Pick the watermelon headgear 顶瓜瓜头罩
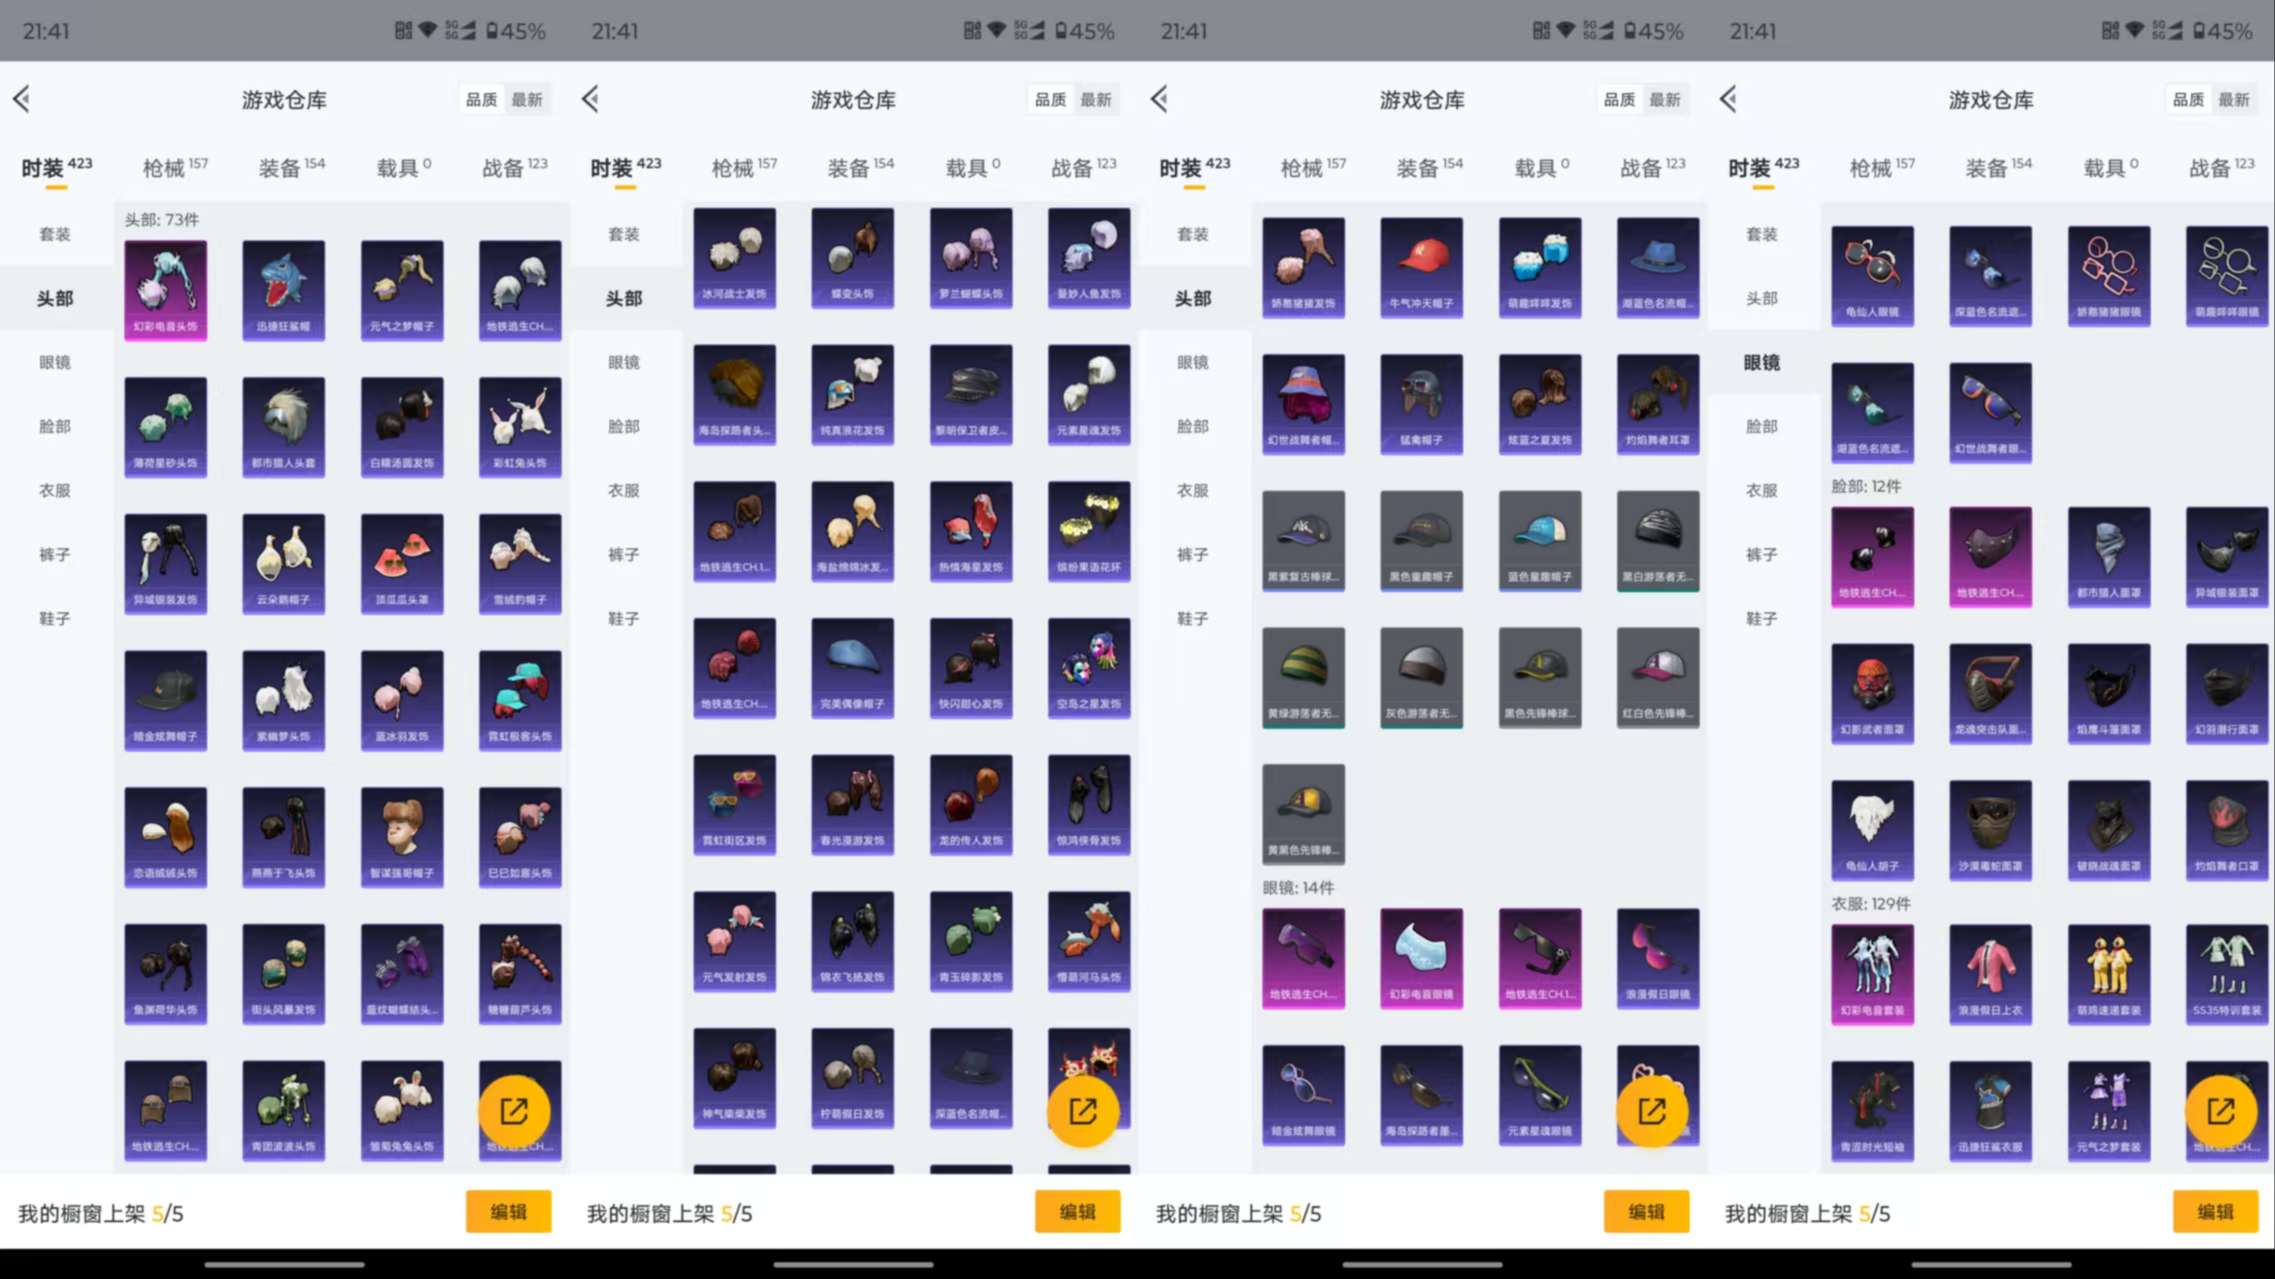The image size is (2275, 1279). 401,562
